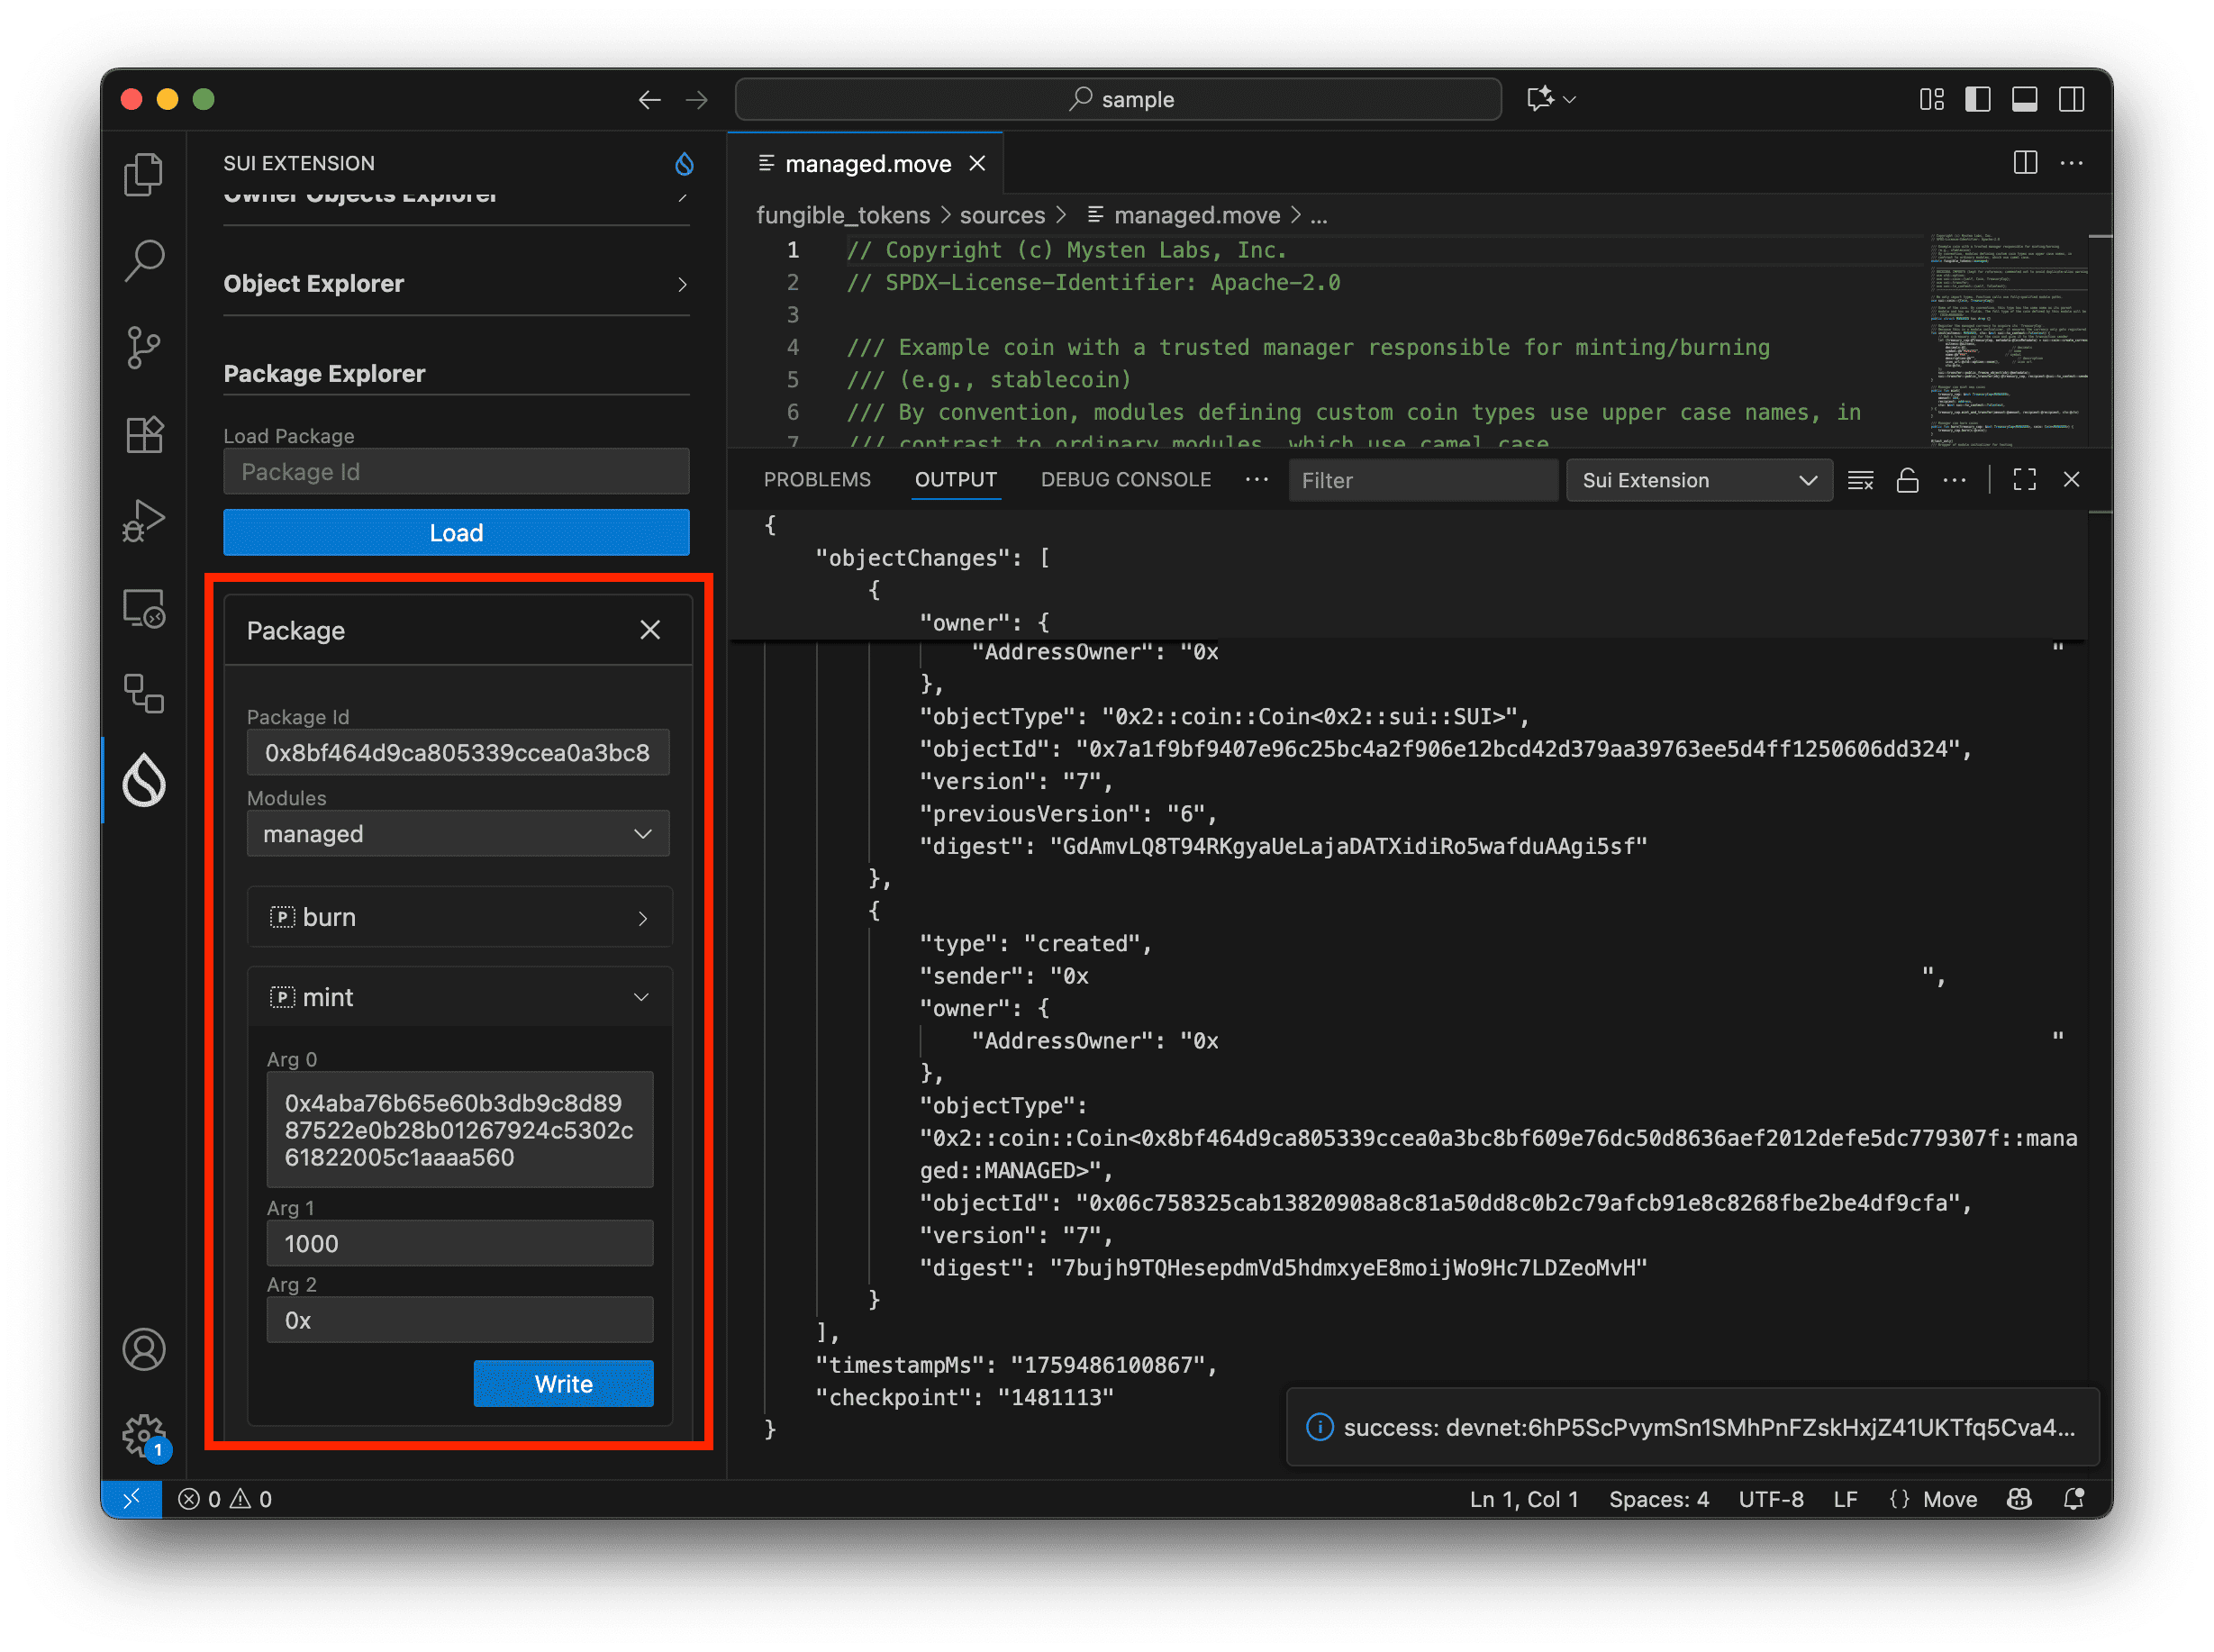Click the Package Id load input field

click(x=456, y=472)
